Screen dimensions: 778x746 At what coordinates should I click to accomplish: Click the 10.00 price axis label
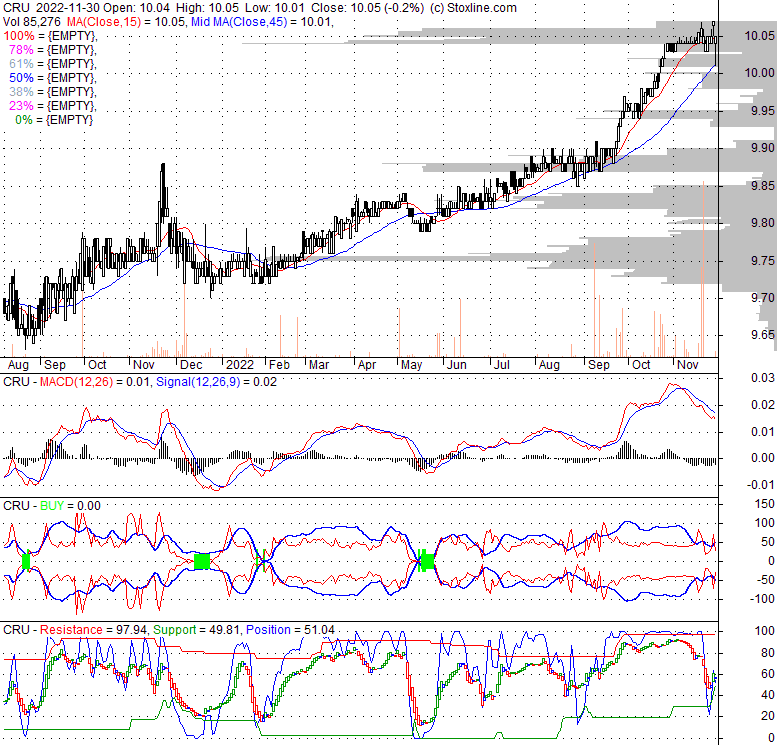tap(755, 73)
